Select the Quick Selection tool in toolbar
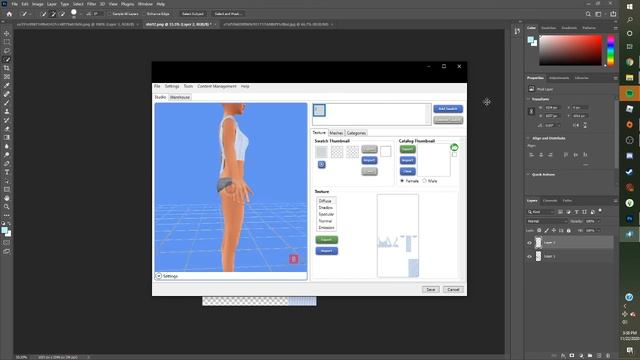Viewport: 640px width, 360px height. click(x=7, y=60)
